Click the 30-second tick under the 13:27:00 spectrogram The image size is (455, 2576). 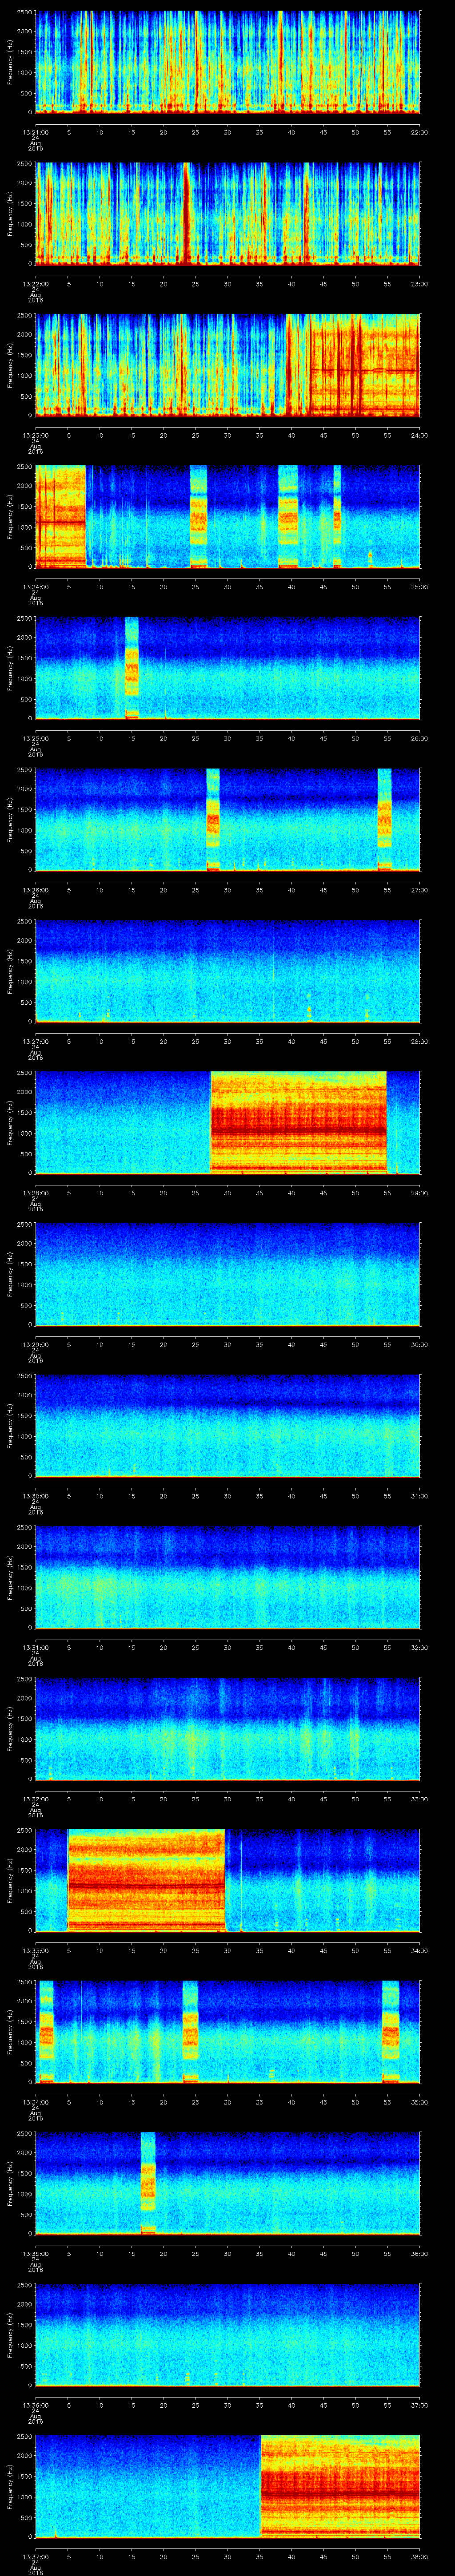click(x=228, y=1041)
